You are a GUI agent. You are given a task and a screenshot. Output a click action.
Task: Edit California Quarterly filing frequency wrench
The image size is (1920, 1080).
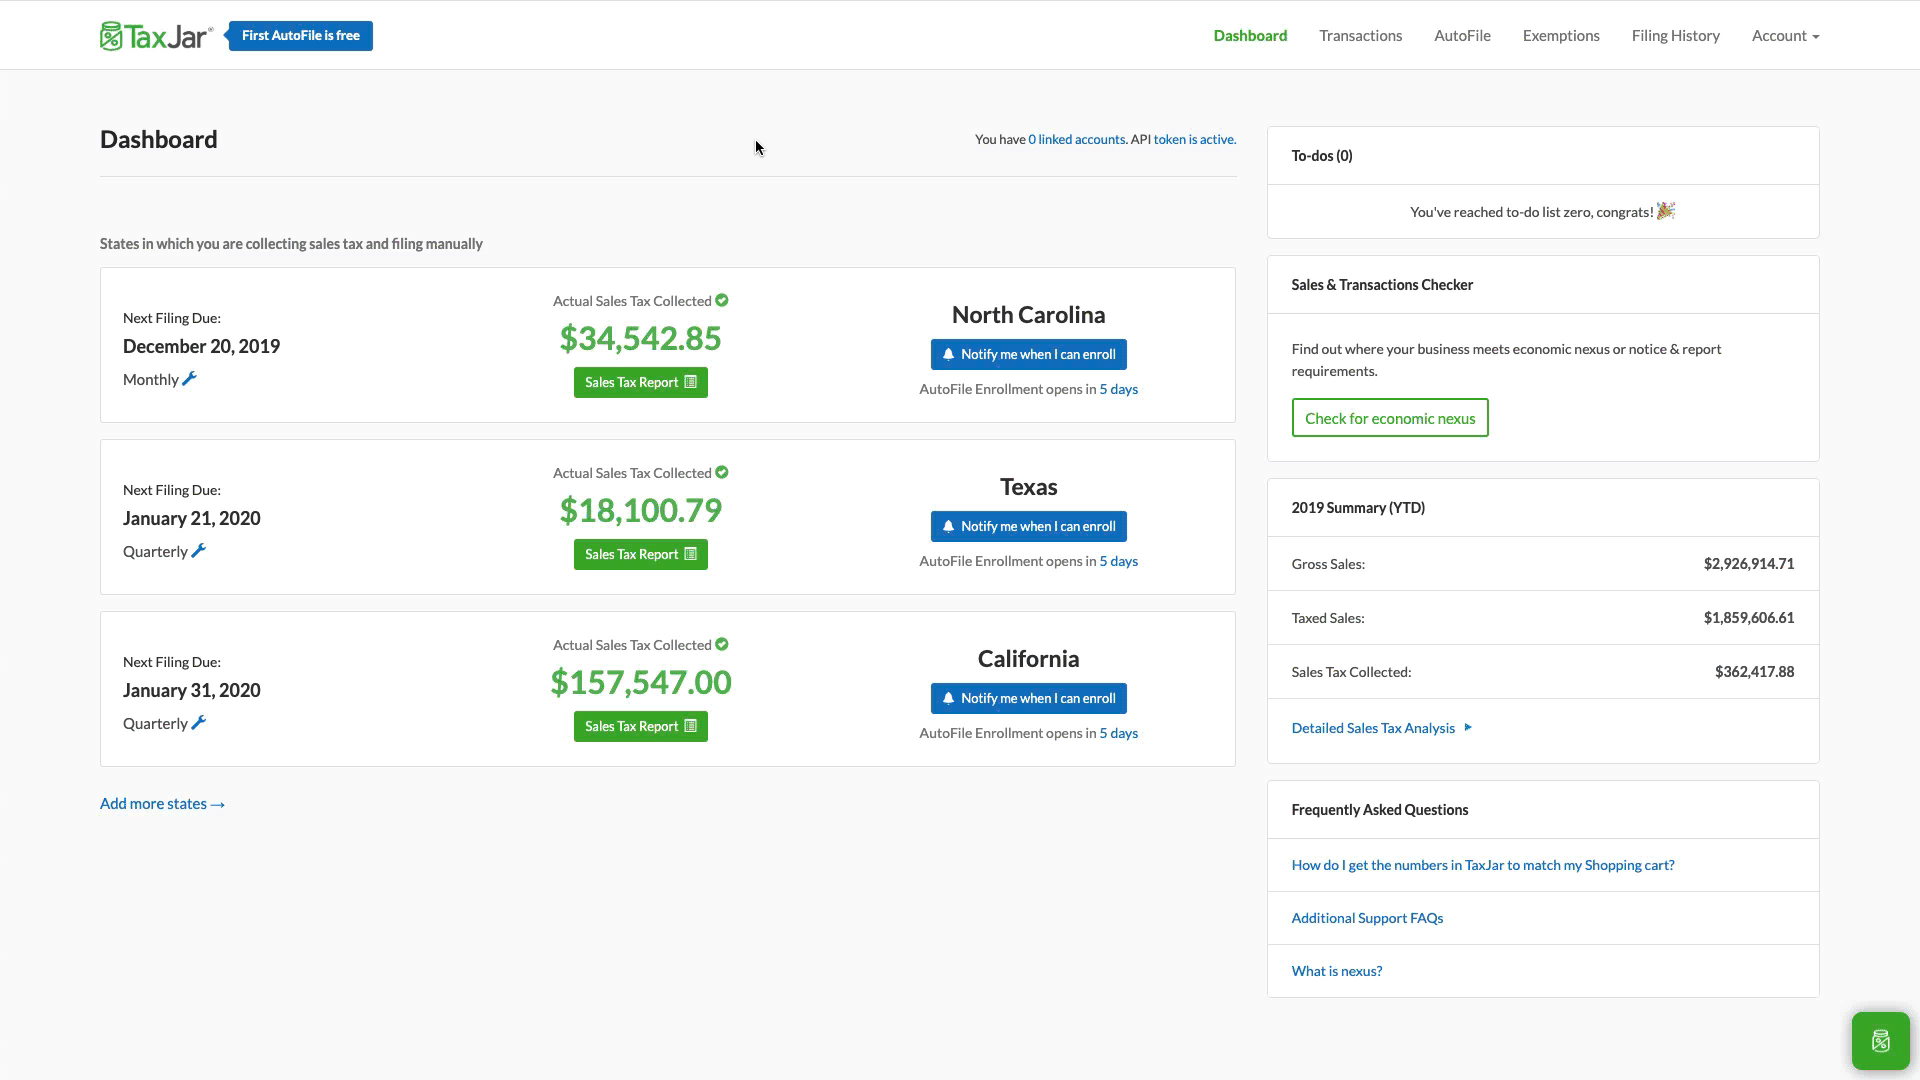199,723
